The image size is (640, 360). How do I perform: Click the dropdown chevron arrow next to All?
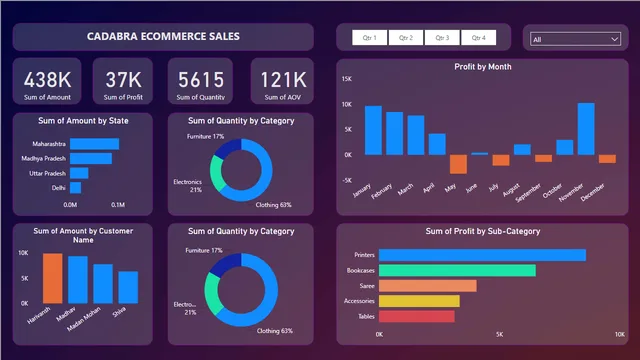click(614, 39)
